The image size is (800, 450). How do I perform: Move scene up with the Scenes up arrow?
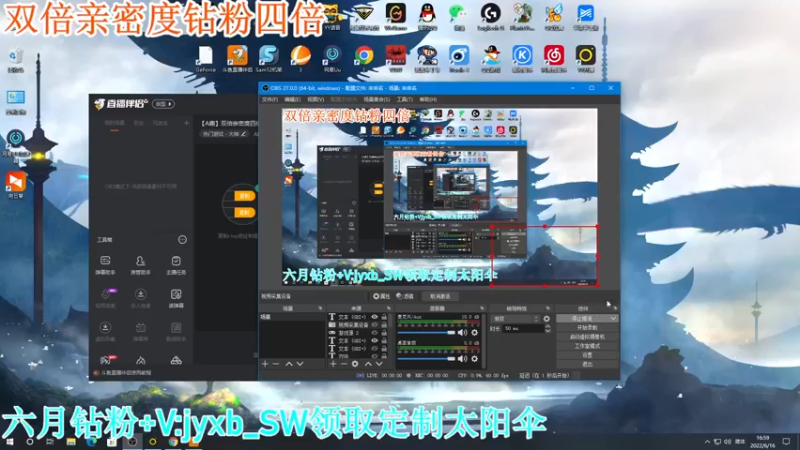click(x=289, y=364)
